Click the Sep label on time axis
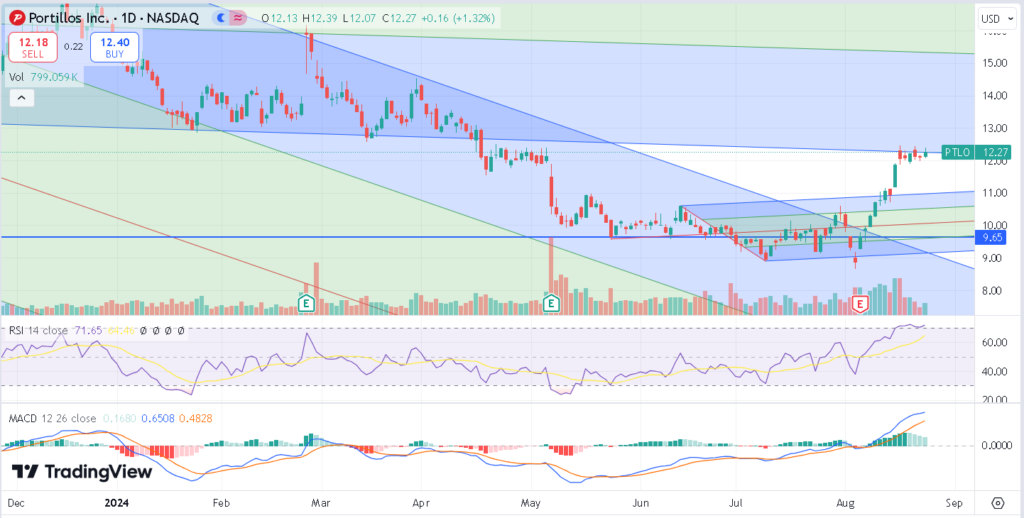1024x518 pixels. pos(954,504)
